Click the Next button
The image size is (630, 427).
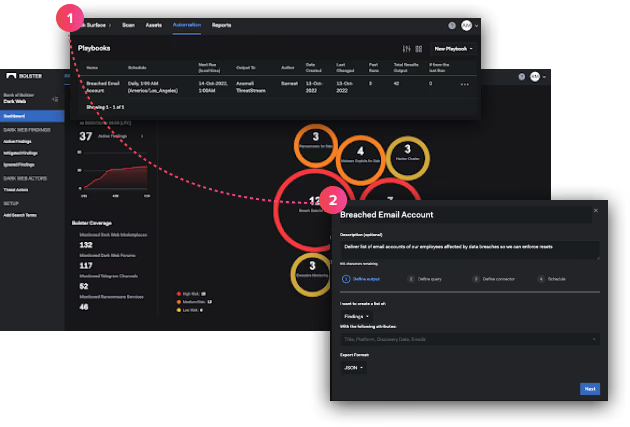[x=590, y=389]
